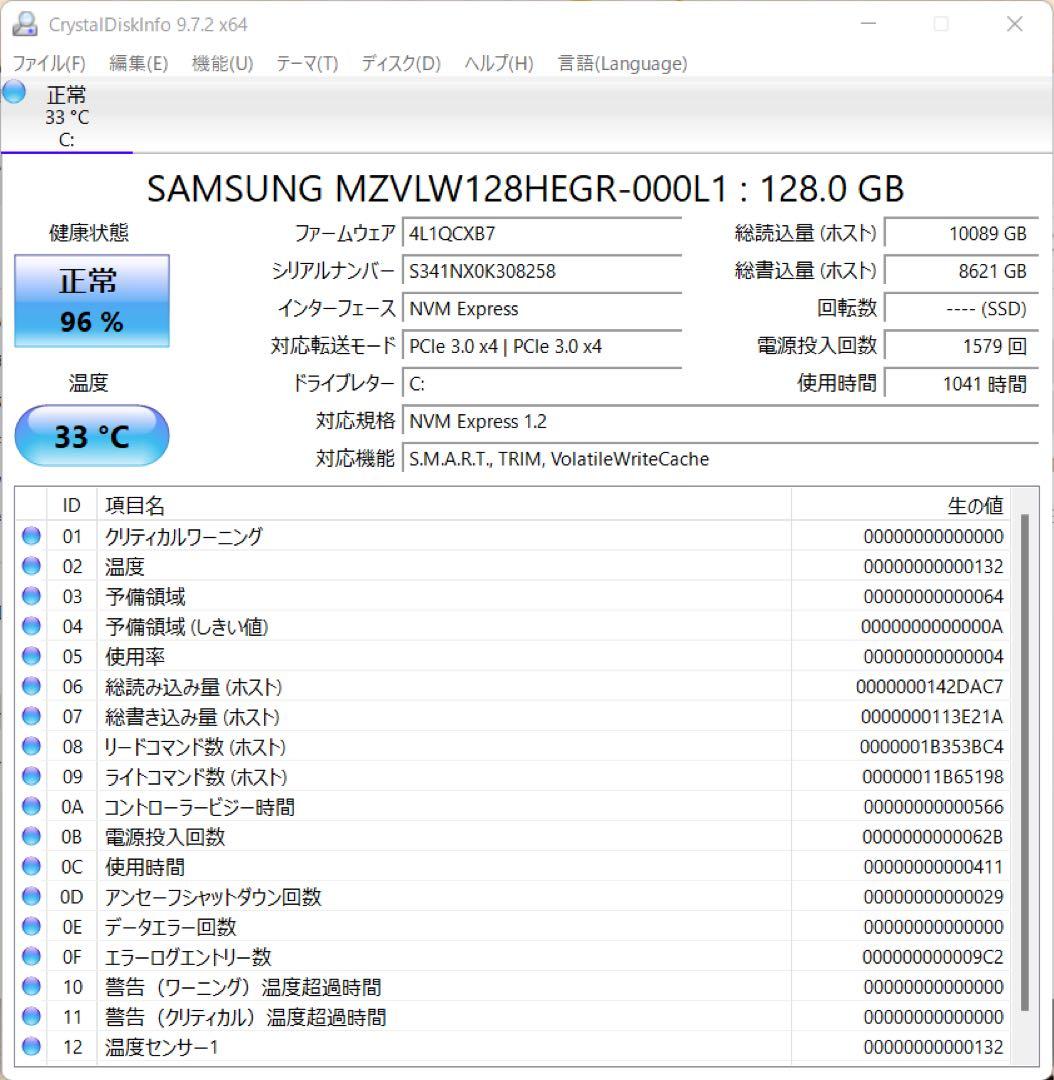
Task: Click the status dot for アンセーフシャットダウン回数
Action: [x=30, y=897]
